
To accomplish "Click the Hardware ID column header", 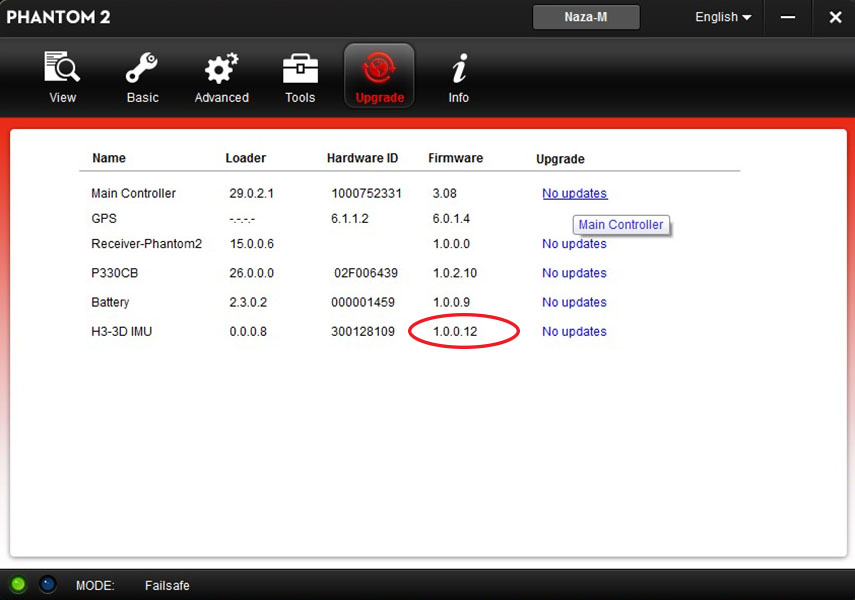I will click(362, 158).
